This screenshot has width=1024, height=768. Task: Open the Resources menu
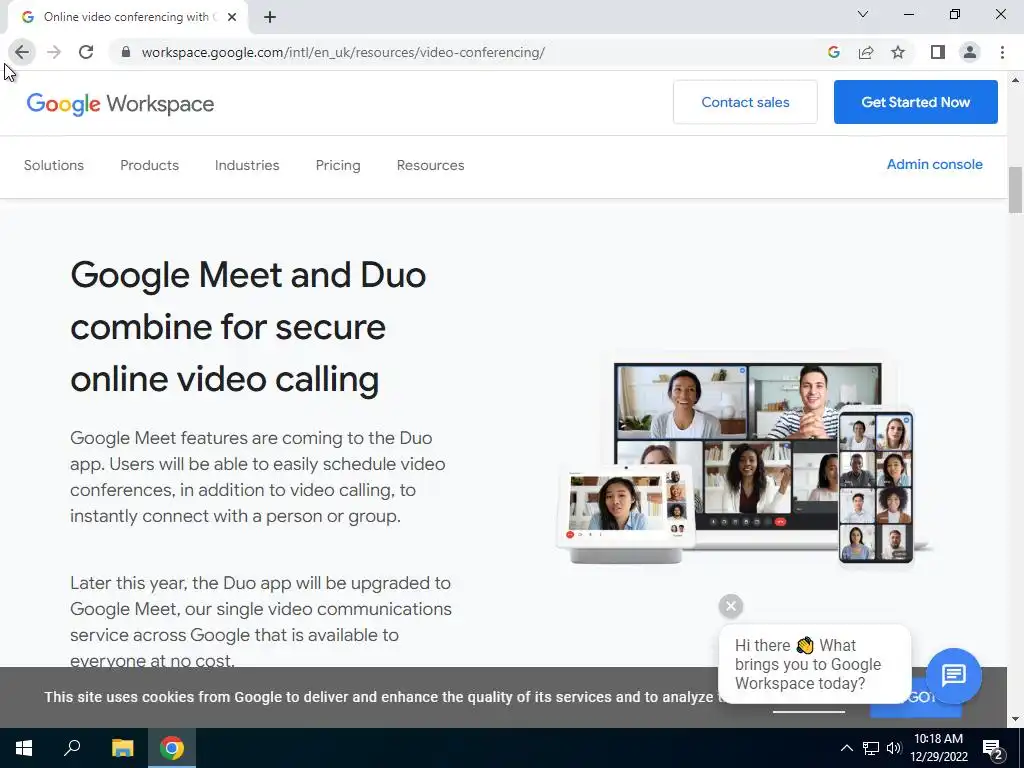[430, 165]
